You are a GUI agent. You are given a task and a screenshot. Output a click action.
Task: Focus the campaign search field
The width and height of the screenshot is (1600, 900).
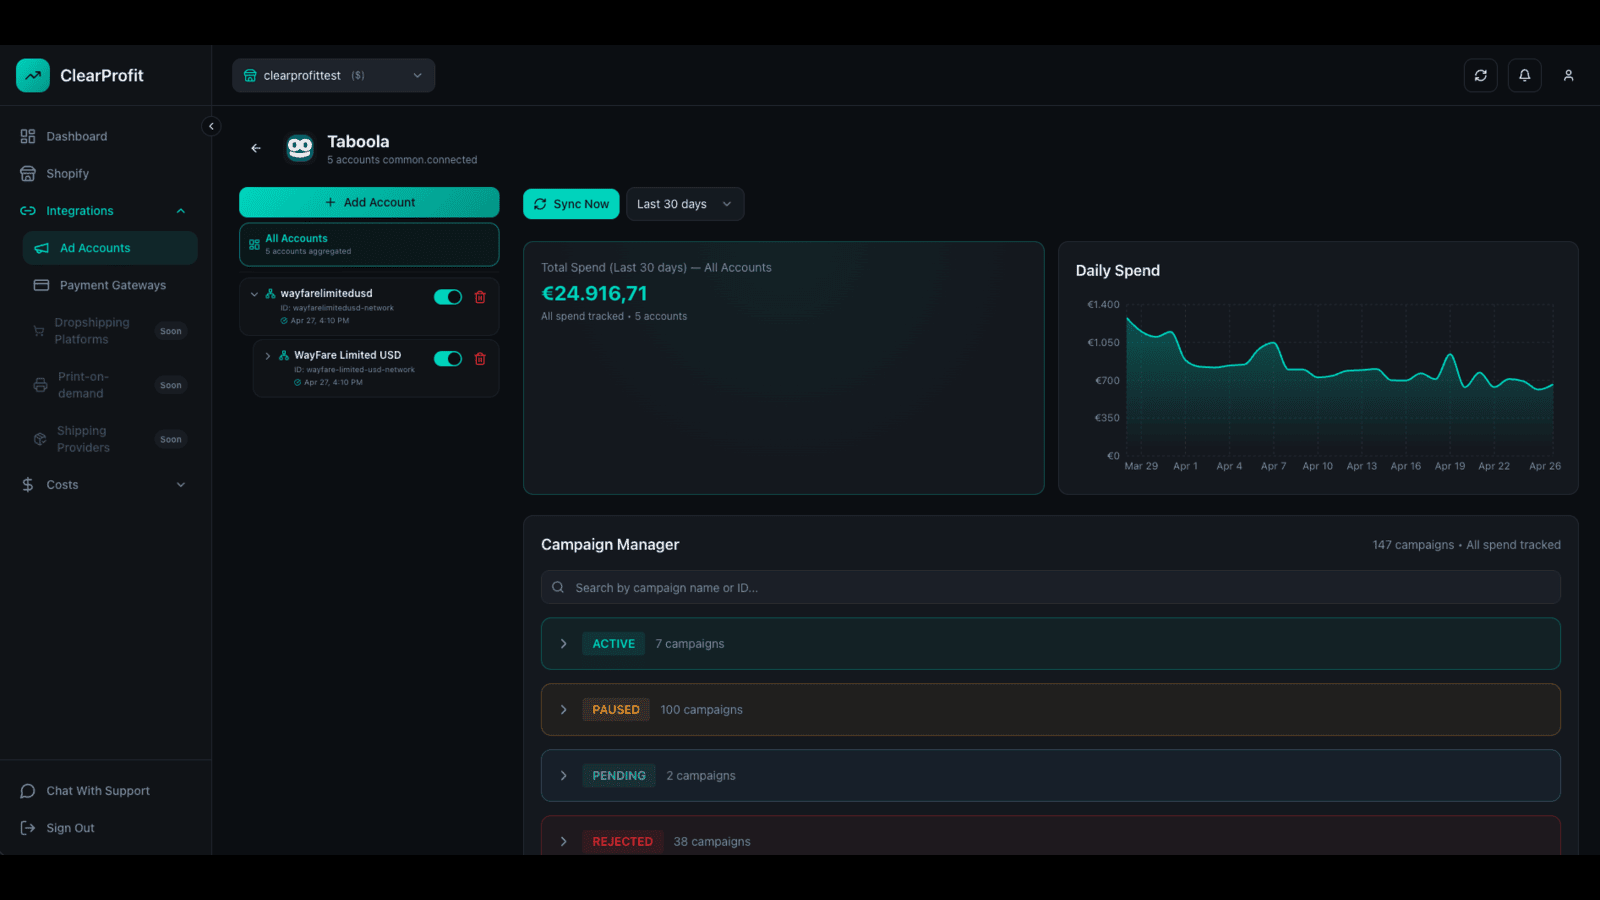click(1051, 587)
